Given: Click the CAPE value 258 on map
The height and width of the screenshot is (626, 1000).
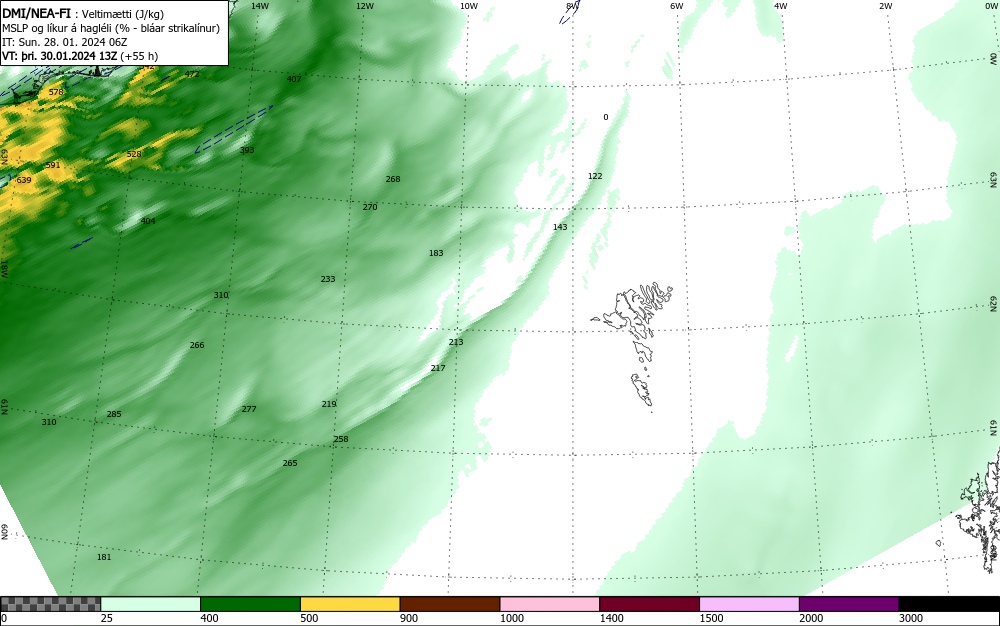Looking at the screenshot, I should pyautogui.click(x=341, y=439).
